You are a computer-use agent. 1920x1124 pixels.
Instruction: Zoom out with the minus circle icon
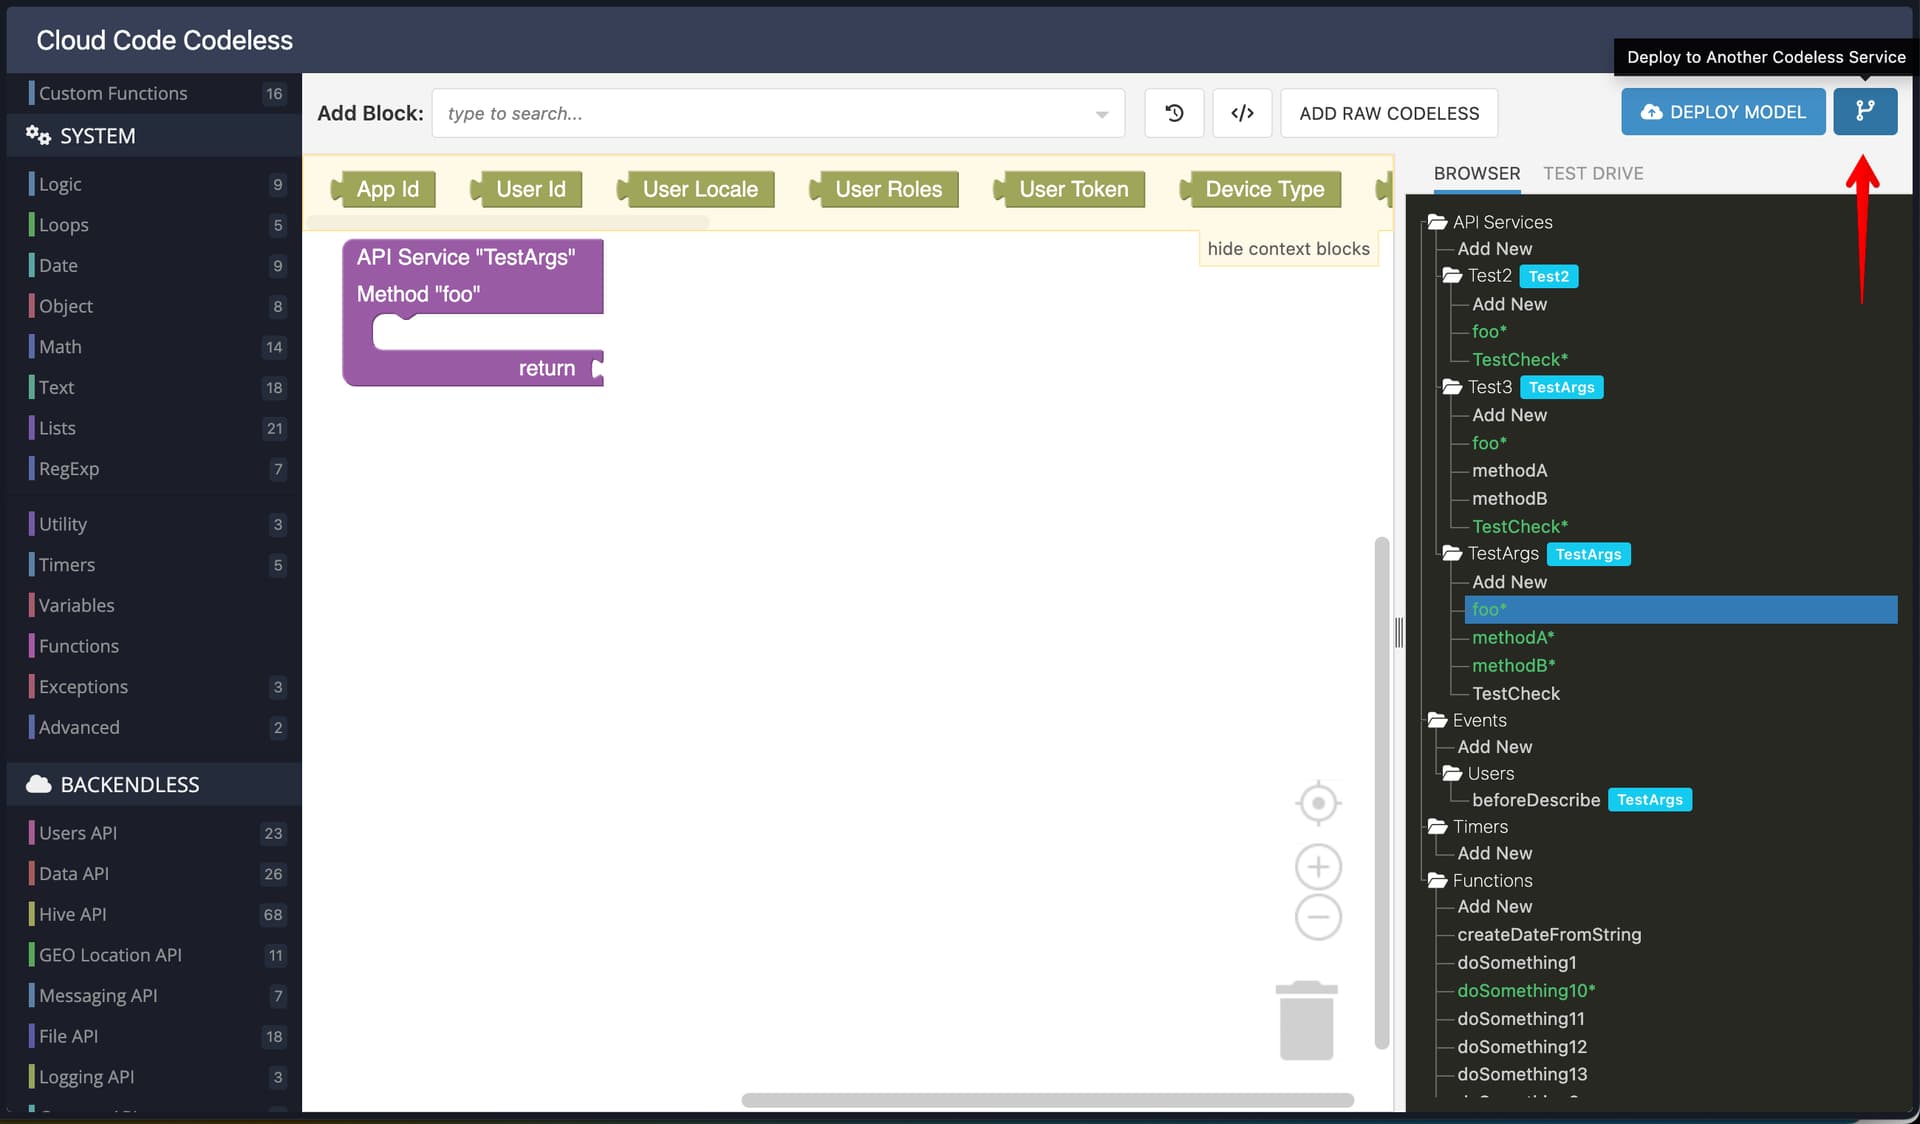tap(1318, 917)
